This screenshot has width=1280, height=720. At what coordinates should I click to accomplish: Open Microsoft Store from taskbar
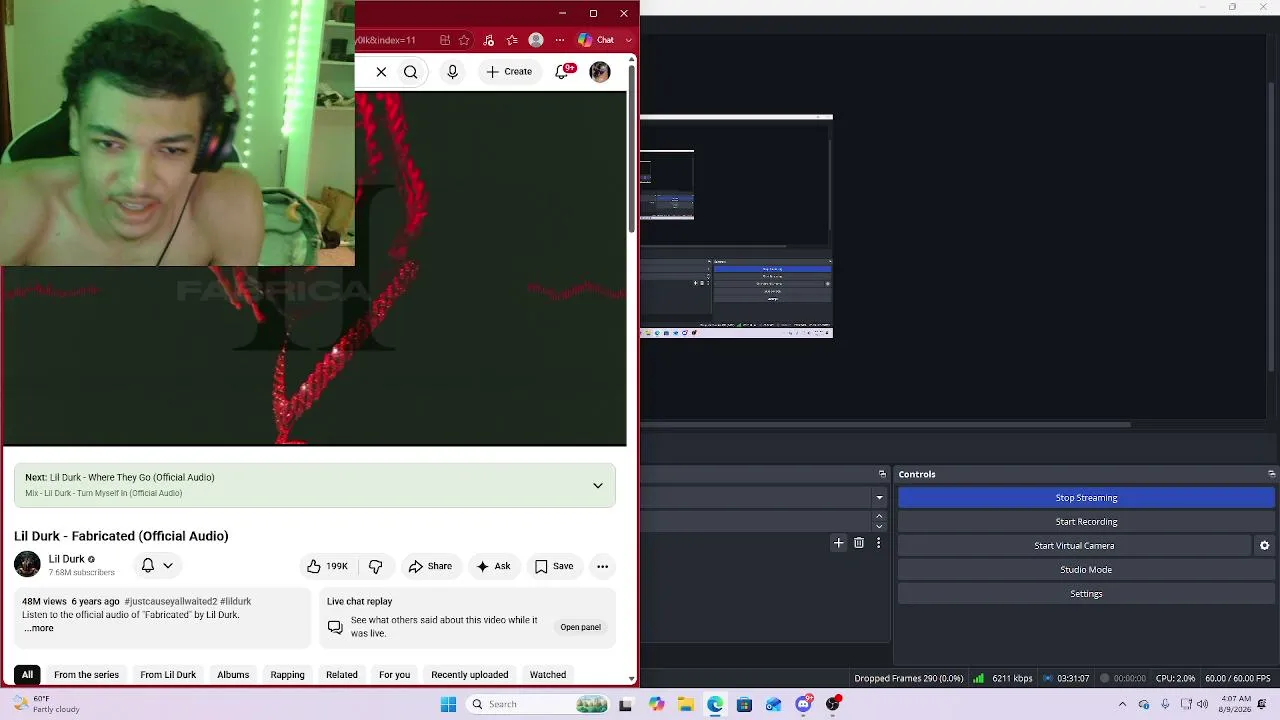(x=744, y=704)
